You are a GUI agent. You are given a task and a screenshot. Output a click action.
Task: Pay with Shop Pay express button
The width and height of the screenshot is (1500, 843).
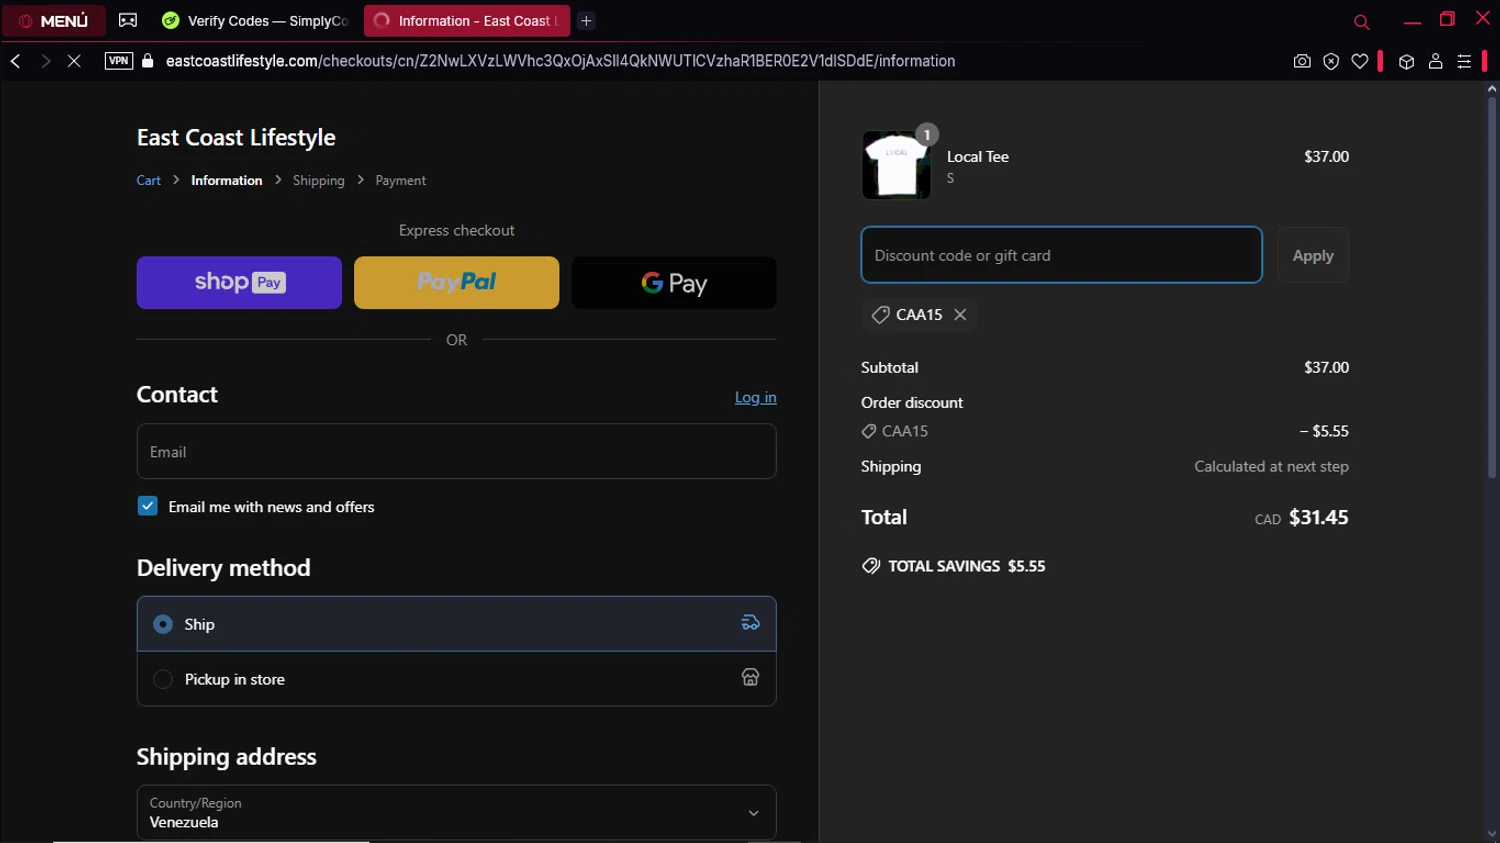coord(239,282)
